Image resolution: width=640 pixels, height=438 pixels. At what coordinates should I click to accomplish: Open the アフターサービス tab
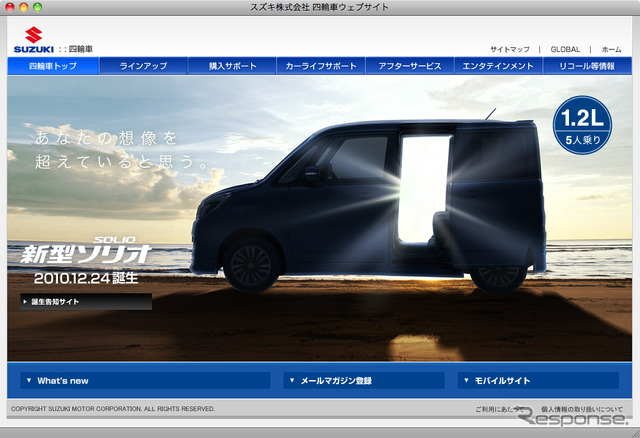tap(410, 66)
